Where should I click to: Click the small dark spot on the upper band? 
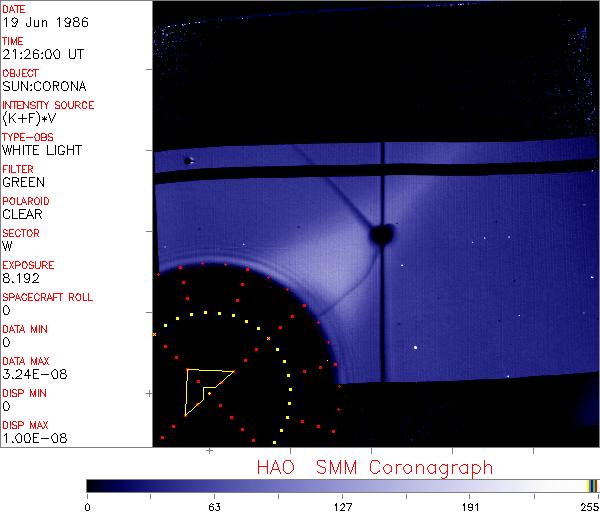pyautogui.click(x=188, y=160)
